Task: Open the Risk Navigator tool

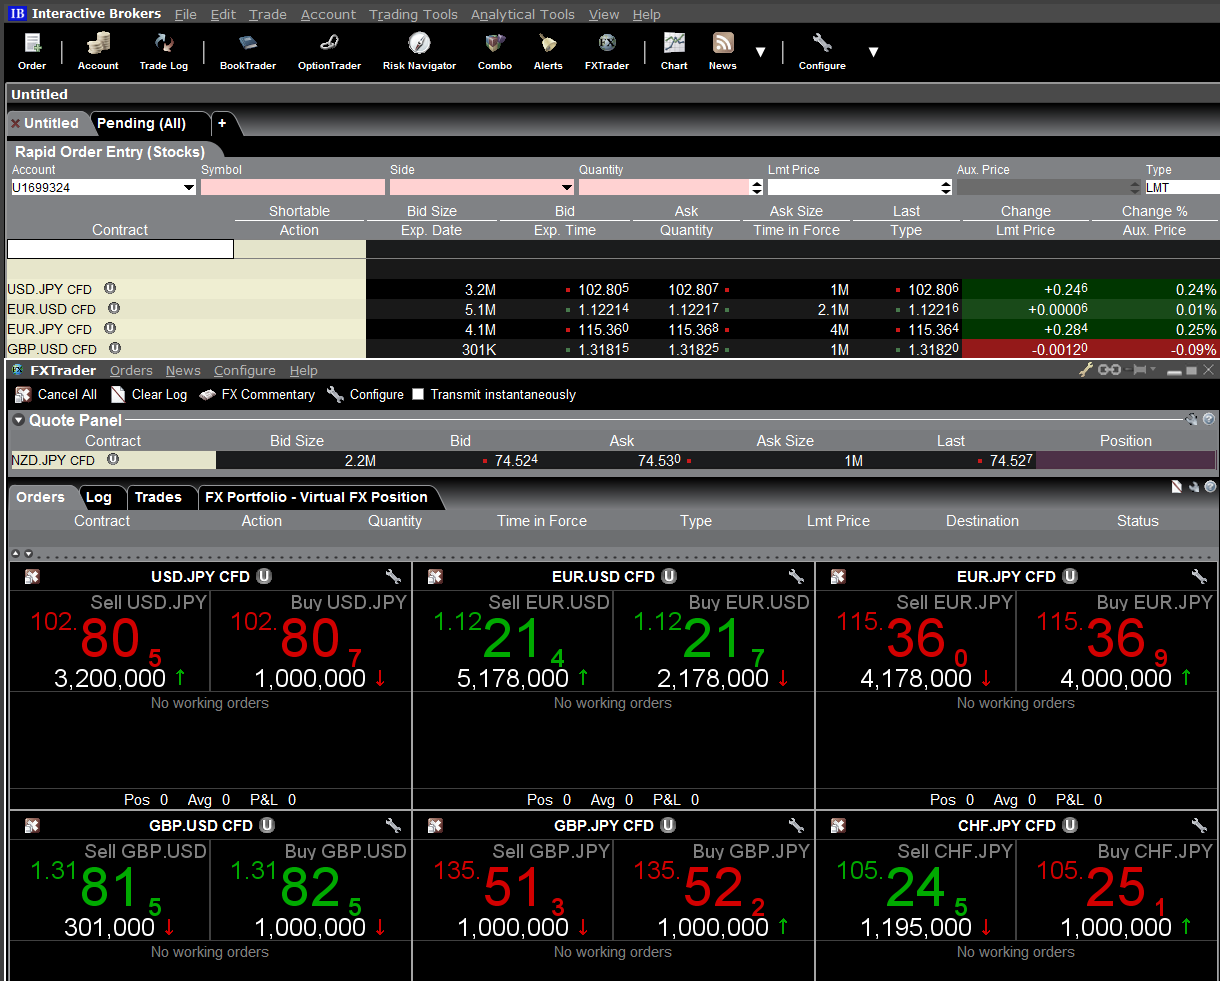Action: click(419, 51)
